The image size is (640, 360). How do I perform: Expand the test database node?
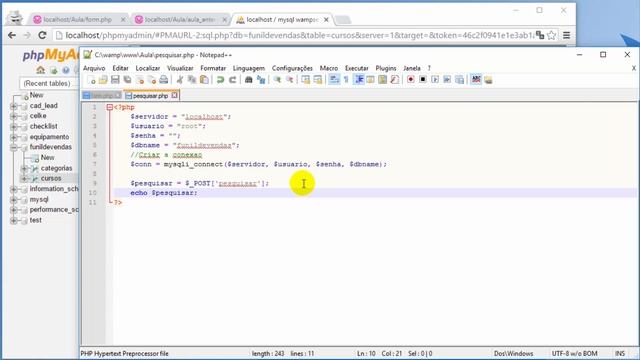pyautogui.click(x=13, y=221)
